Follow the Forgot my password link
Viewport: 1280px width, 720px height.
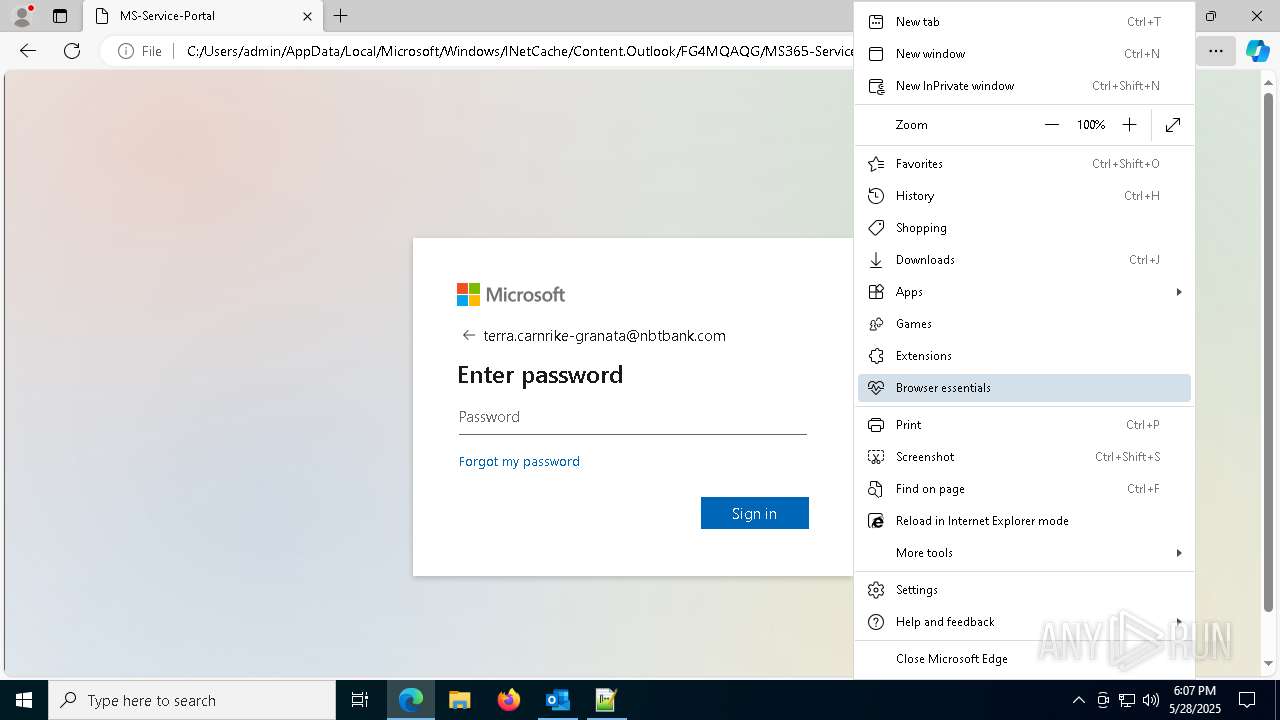[519, 462]
